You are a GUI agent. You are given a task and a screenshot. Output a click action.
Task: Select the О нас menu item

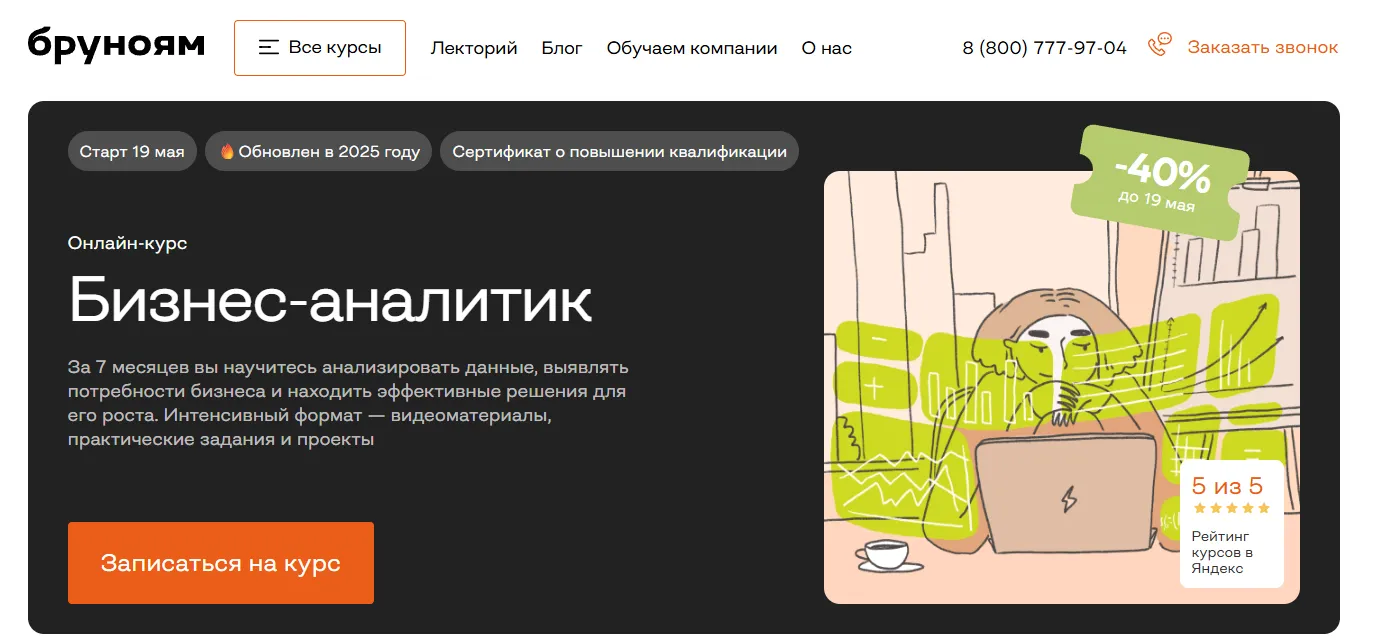pyautogui.click(x=827, y=48)
